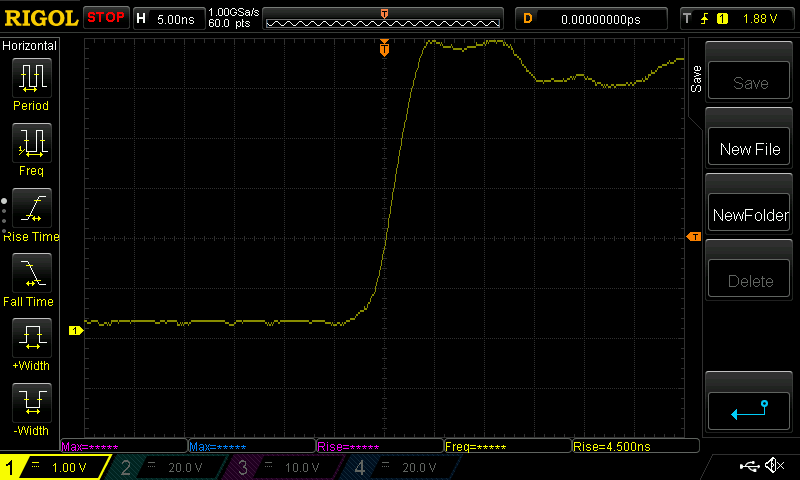800x480 pixels.
Task: Enable channel 3 at 10.0 V
Action: click(x=286, y=467)
